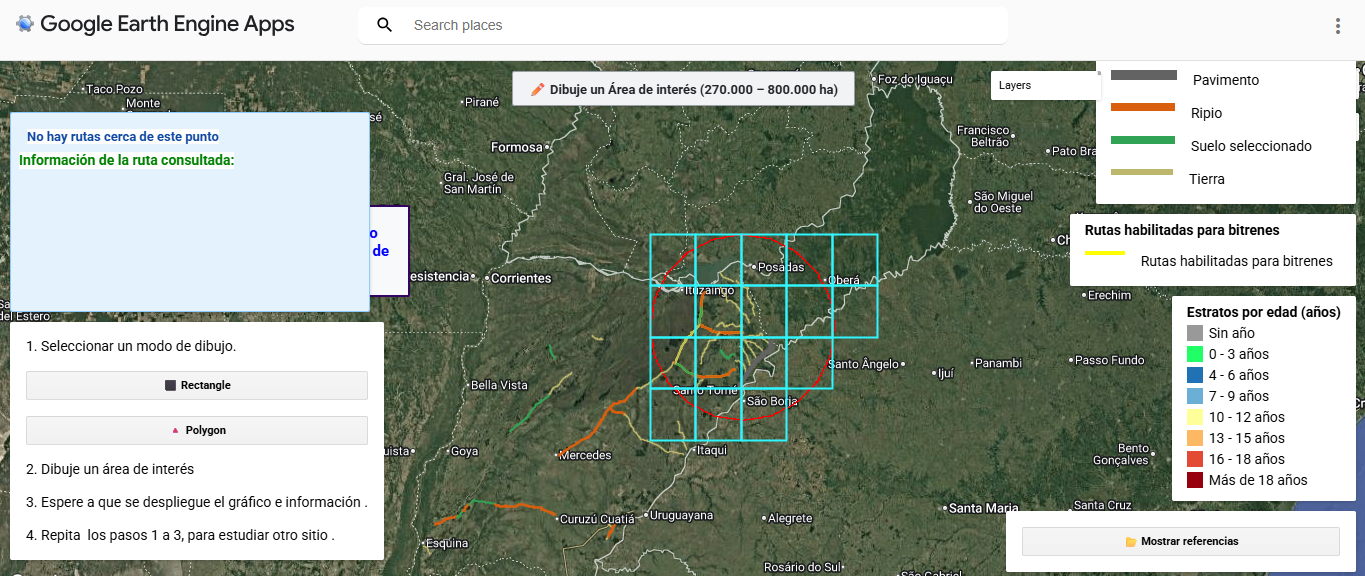Click the '0 - 3 años' green swatch

click(1195, 354)
